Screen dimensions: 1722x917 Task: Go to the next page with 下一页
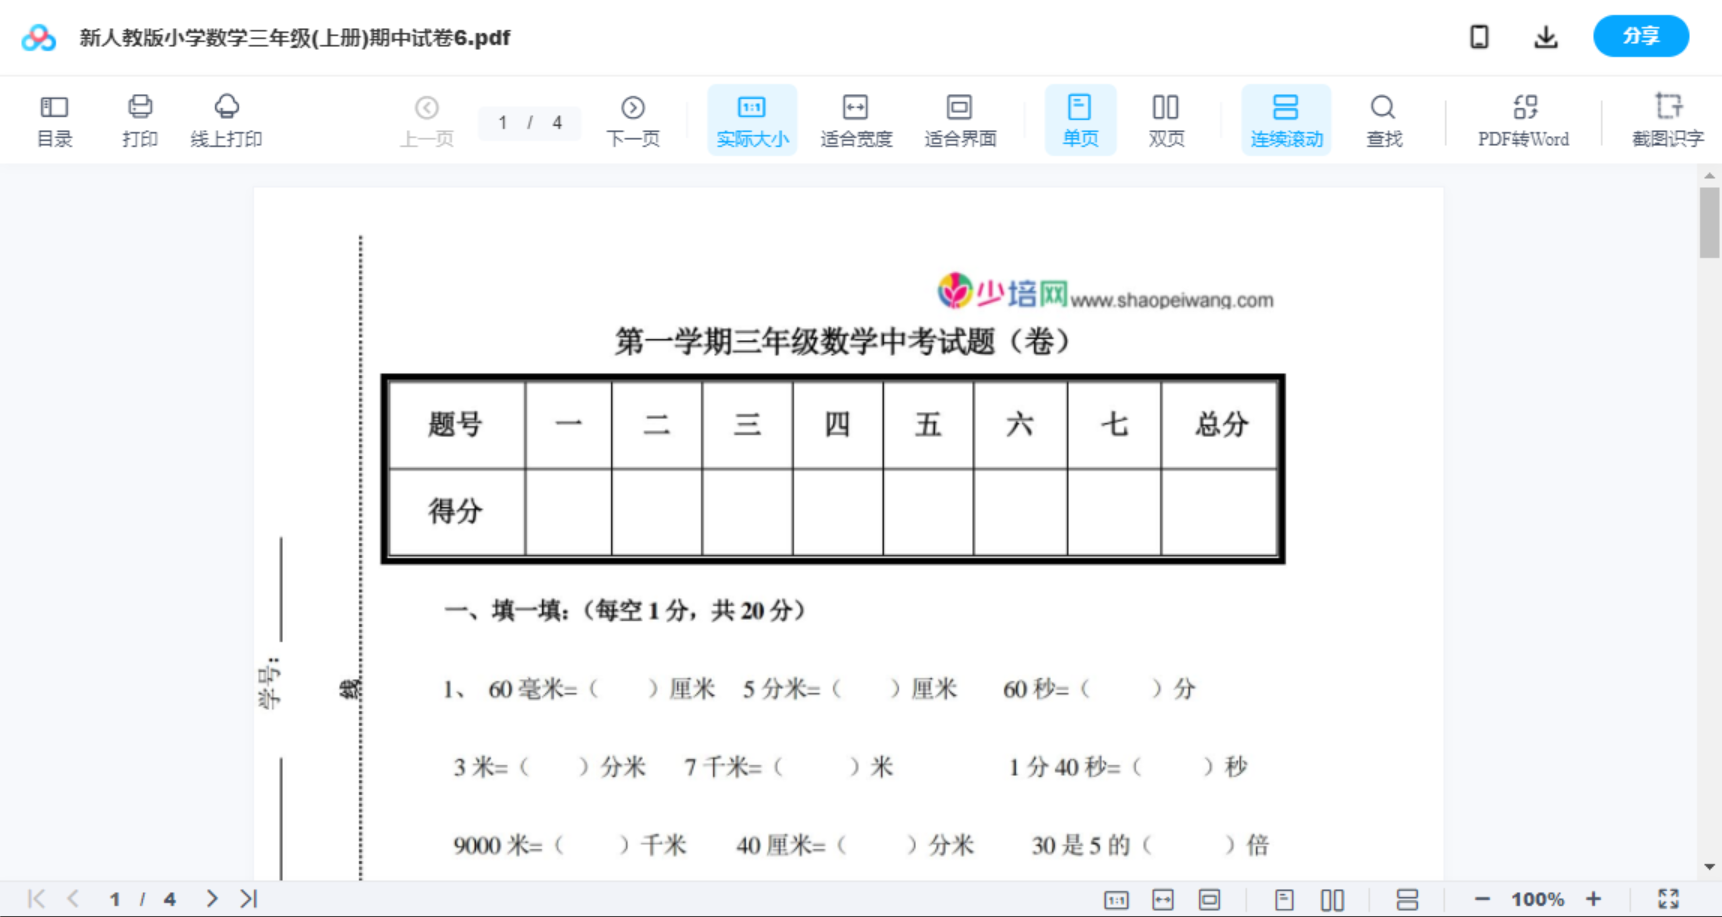coord(633,119)
